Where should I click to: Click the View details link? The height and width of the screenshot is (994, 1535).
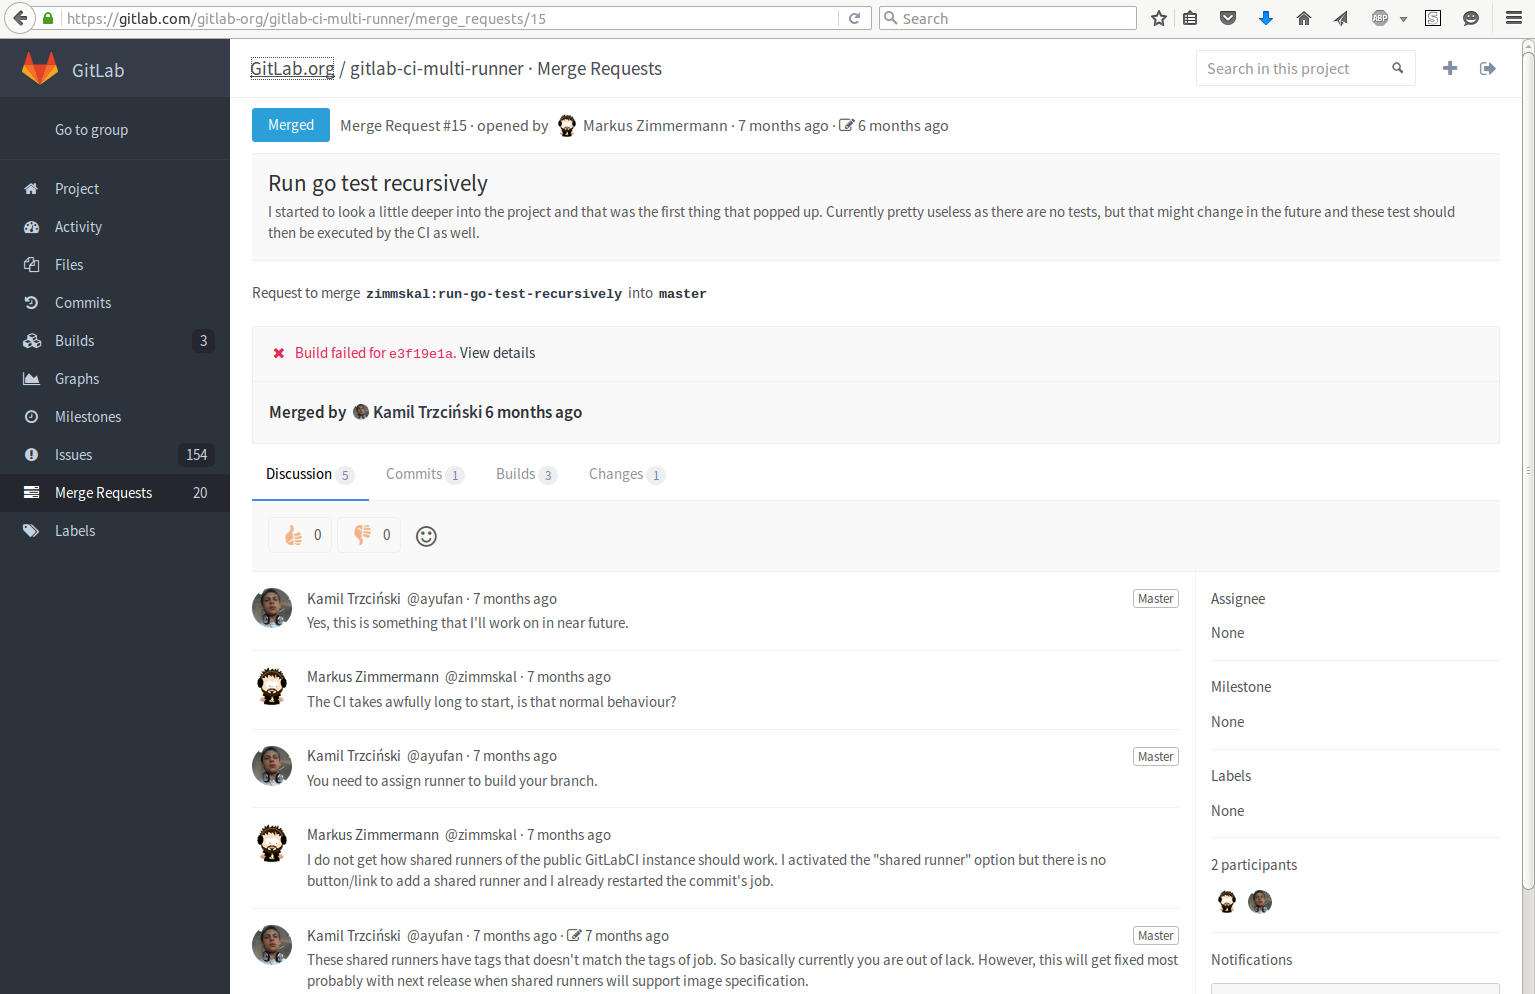[x=497, y=353]
